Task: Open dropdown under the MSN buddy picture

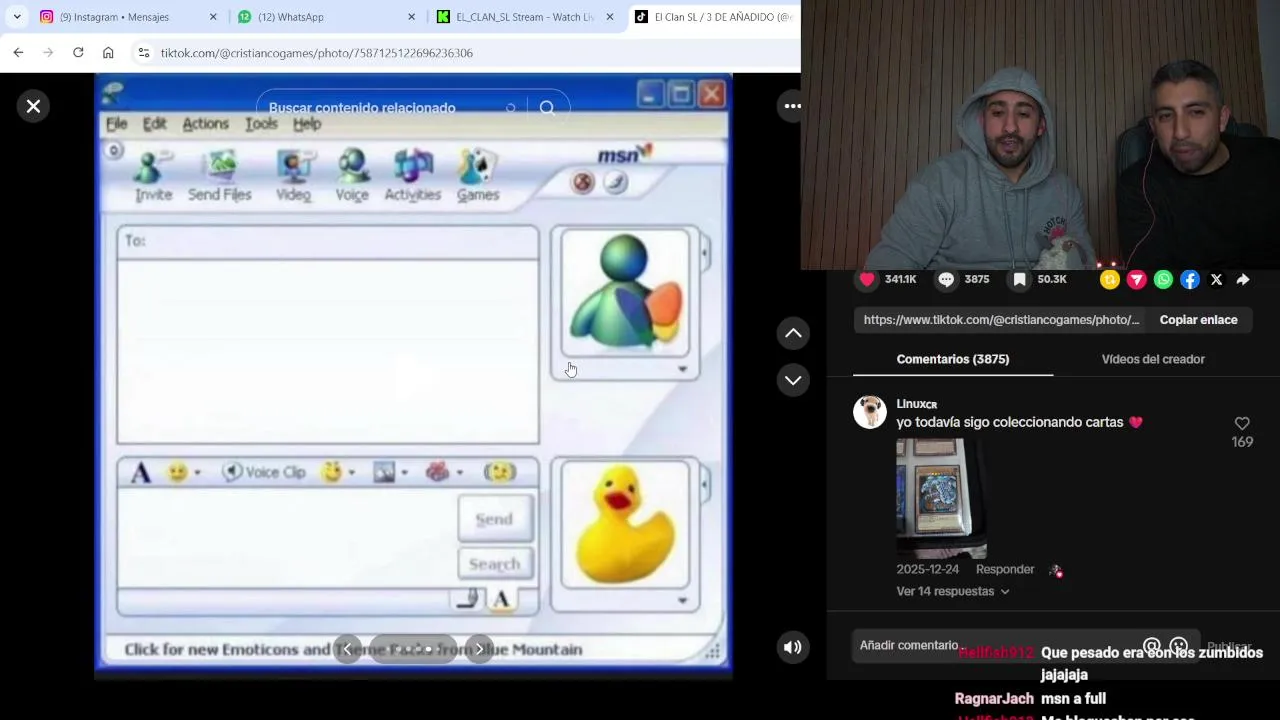Action: [x=683, y=369]
